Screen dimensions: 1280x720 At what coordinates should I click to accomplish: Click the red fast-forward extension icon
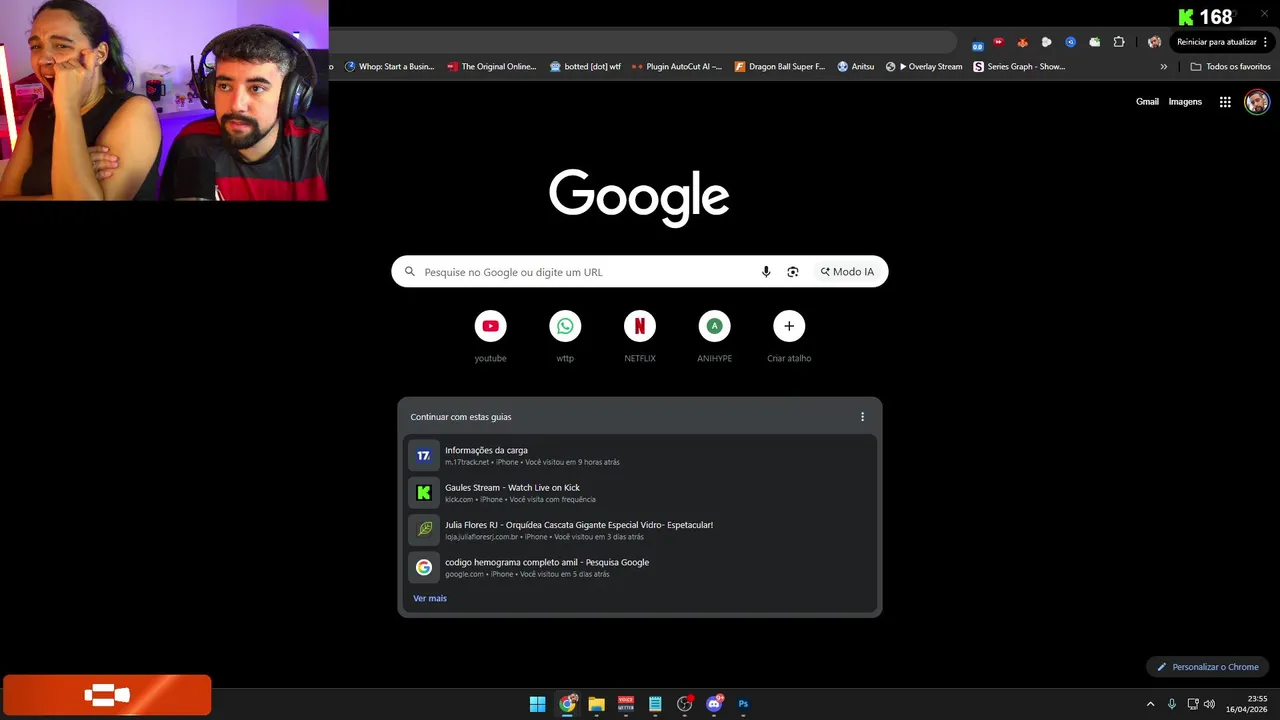point(998,42)
